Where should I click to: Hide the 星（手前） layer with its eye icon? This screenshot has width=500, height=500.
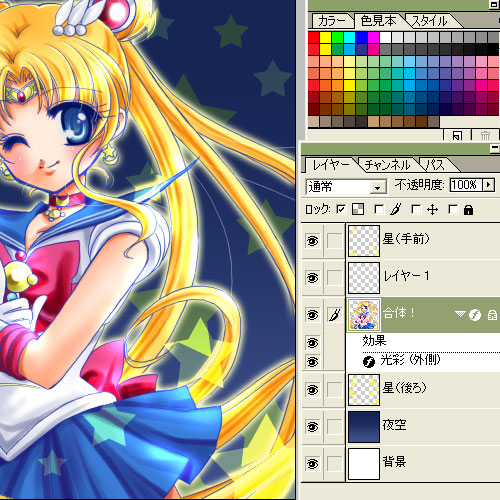point(312,240)
